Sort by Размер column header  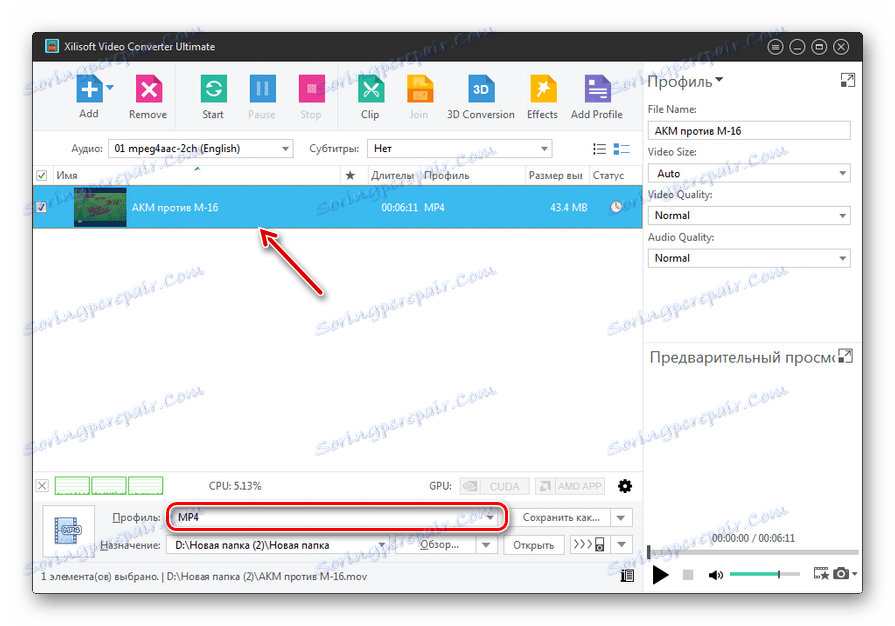pos(555,175)
